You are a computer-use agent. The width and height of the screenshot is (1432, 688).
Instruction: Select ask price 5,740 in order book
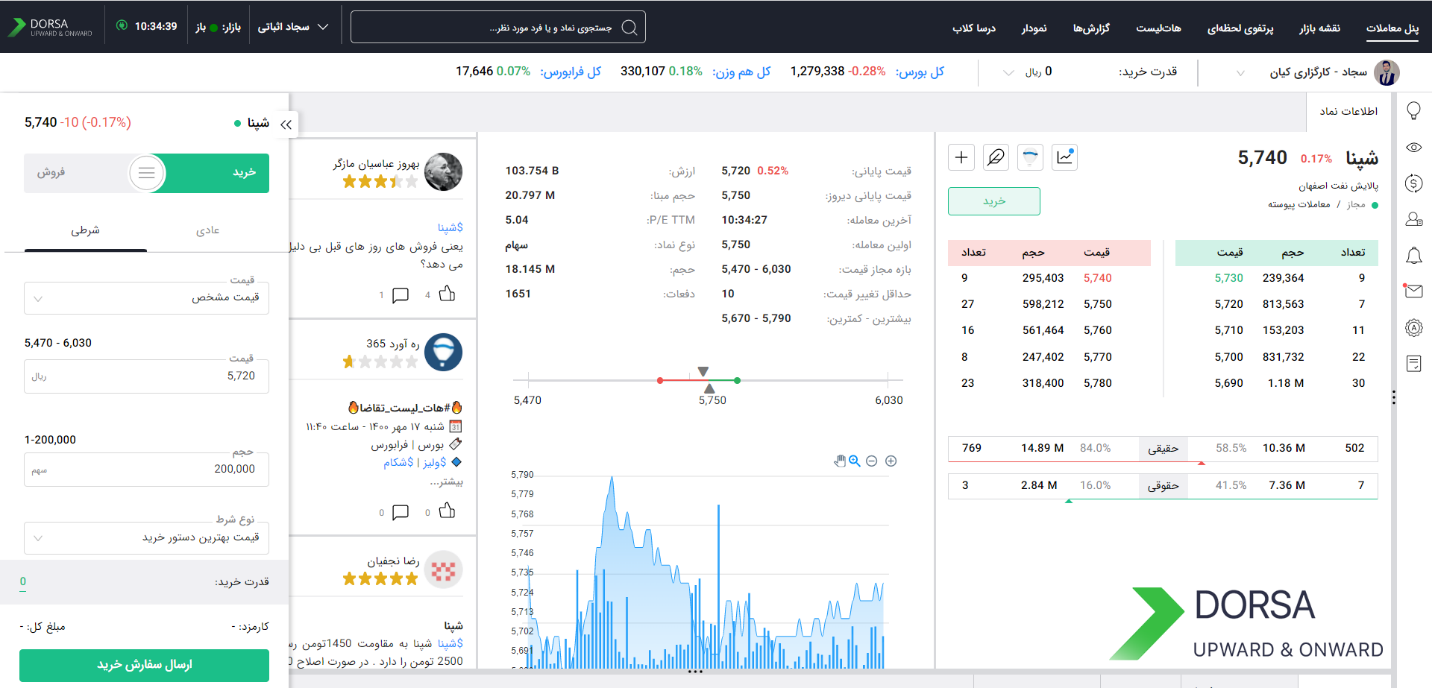tap(1096, 278)
